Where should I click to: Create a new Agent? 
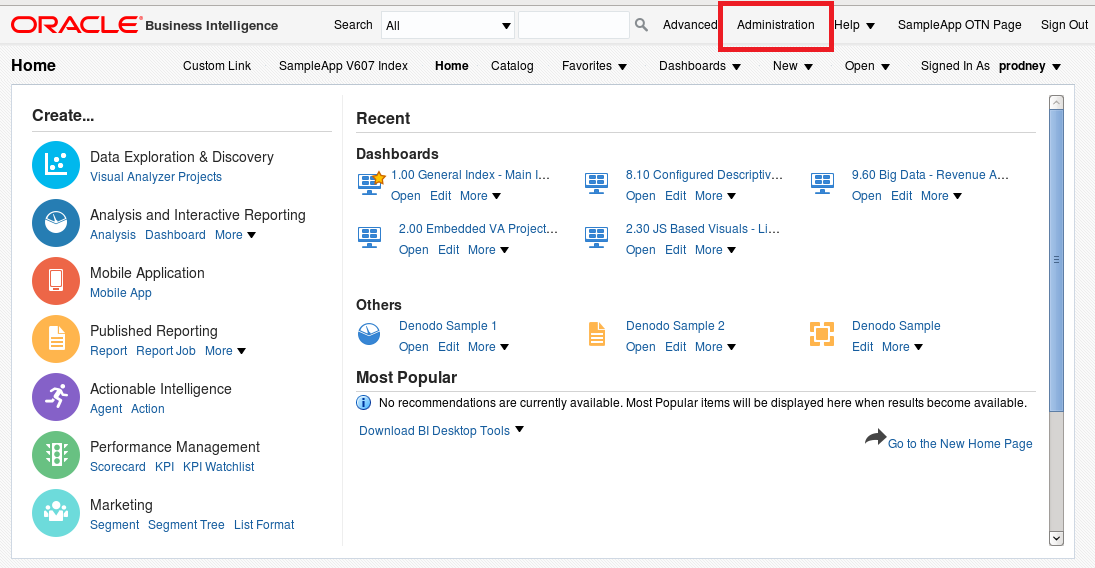pyautogui.click(x=106, y=409)
